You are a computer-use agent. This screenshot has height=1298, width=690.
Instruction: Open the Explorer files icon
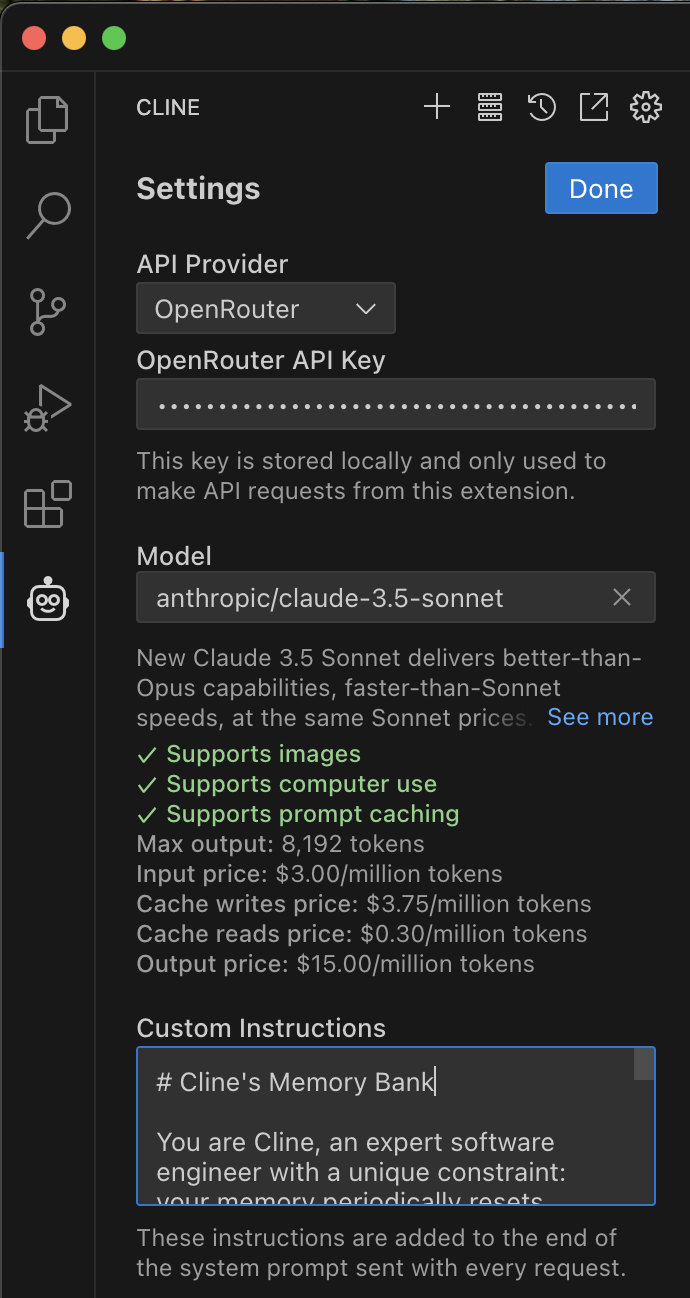coord(47,119)
